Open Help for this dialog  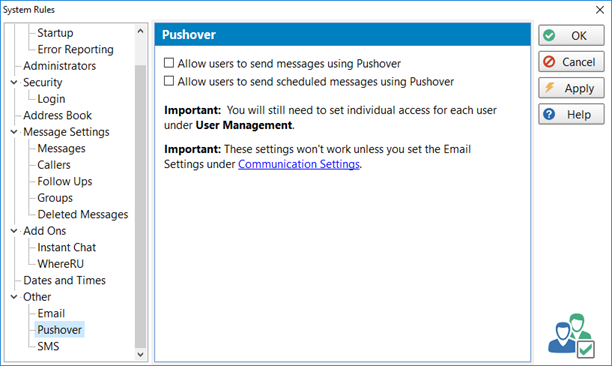pos(571,114)
